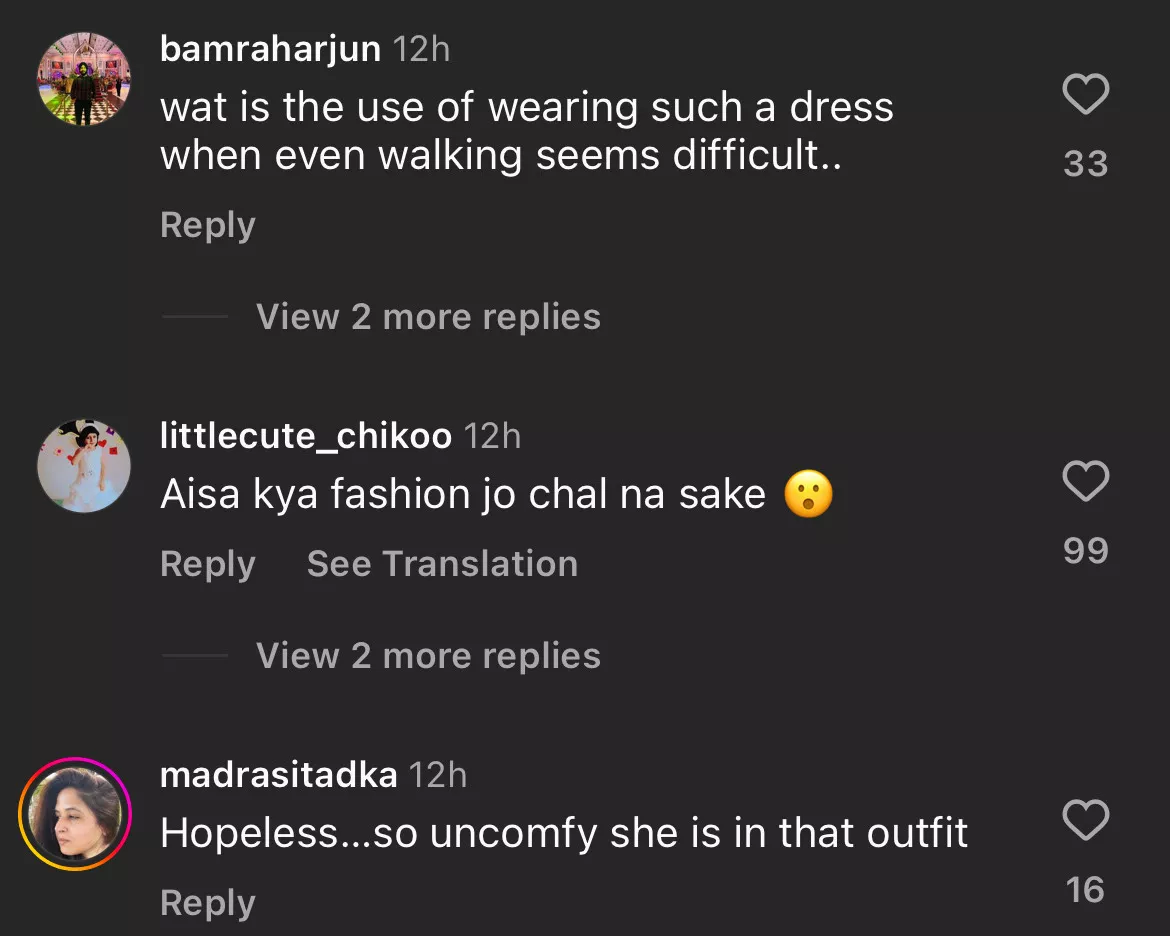View the 33 likes on bamraharjun's comment
Viewport: 1170px width, 936px height.
pyautogui.click(x=1085, y=163)
